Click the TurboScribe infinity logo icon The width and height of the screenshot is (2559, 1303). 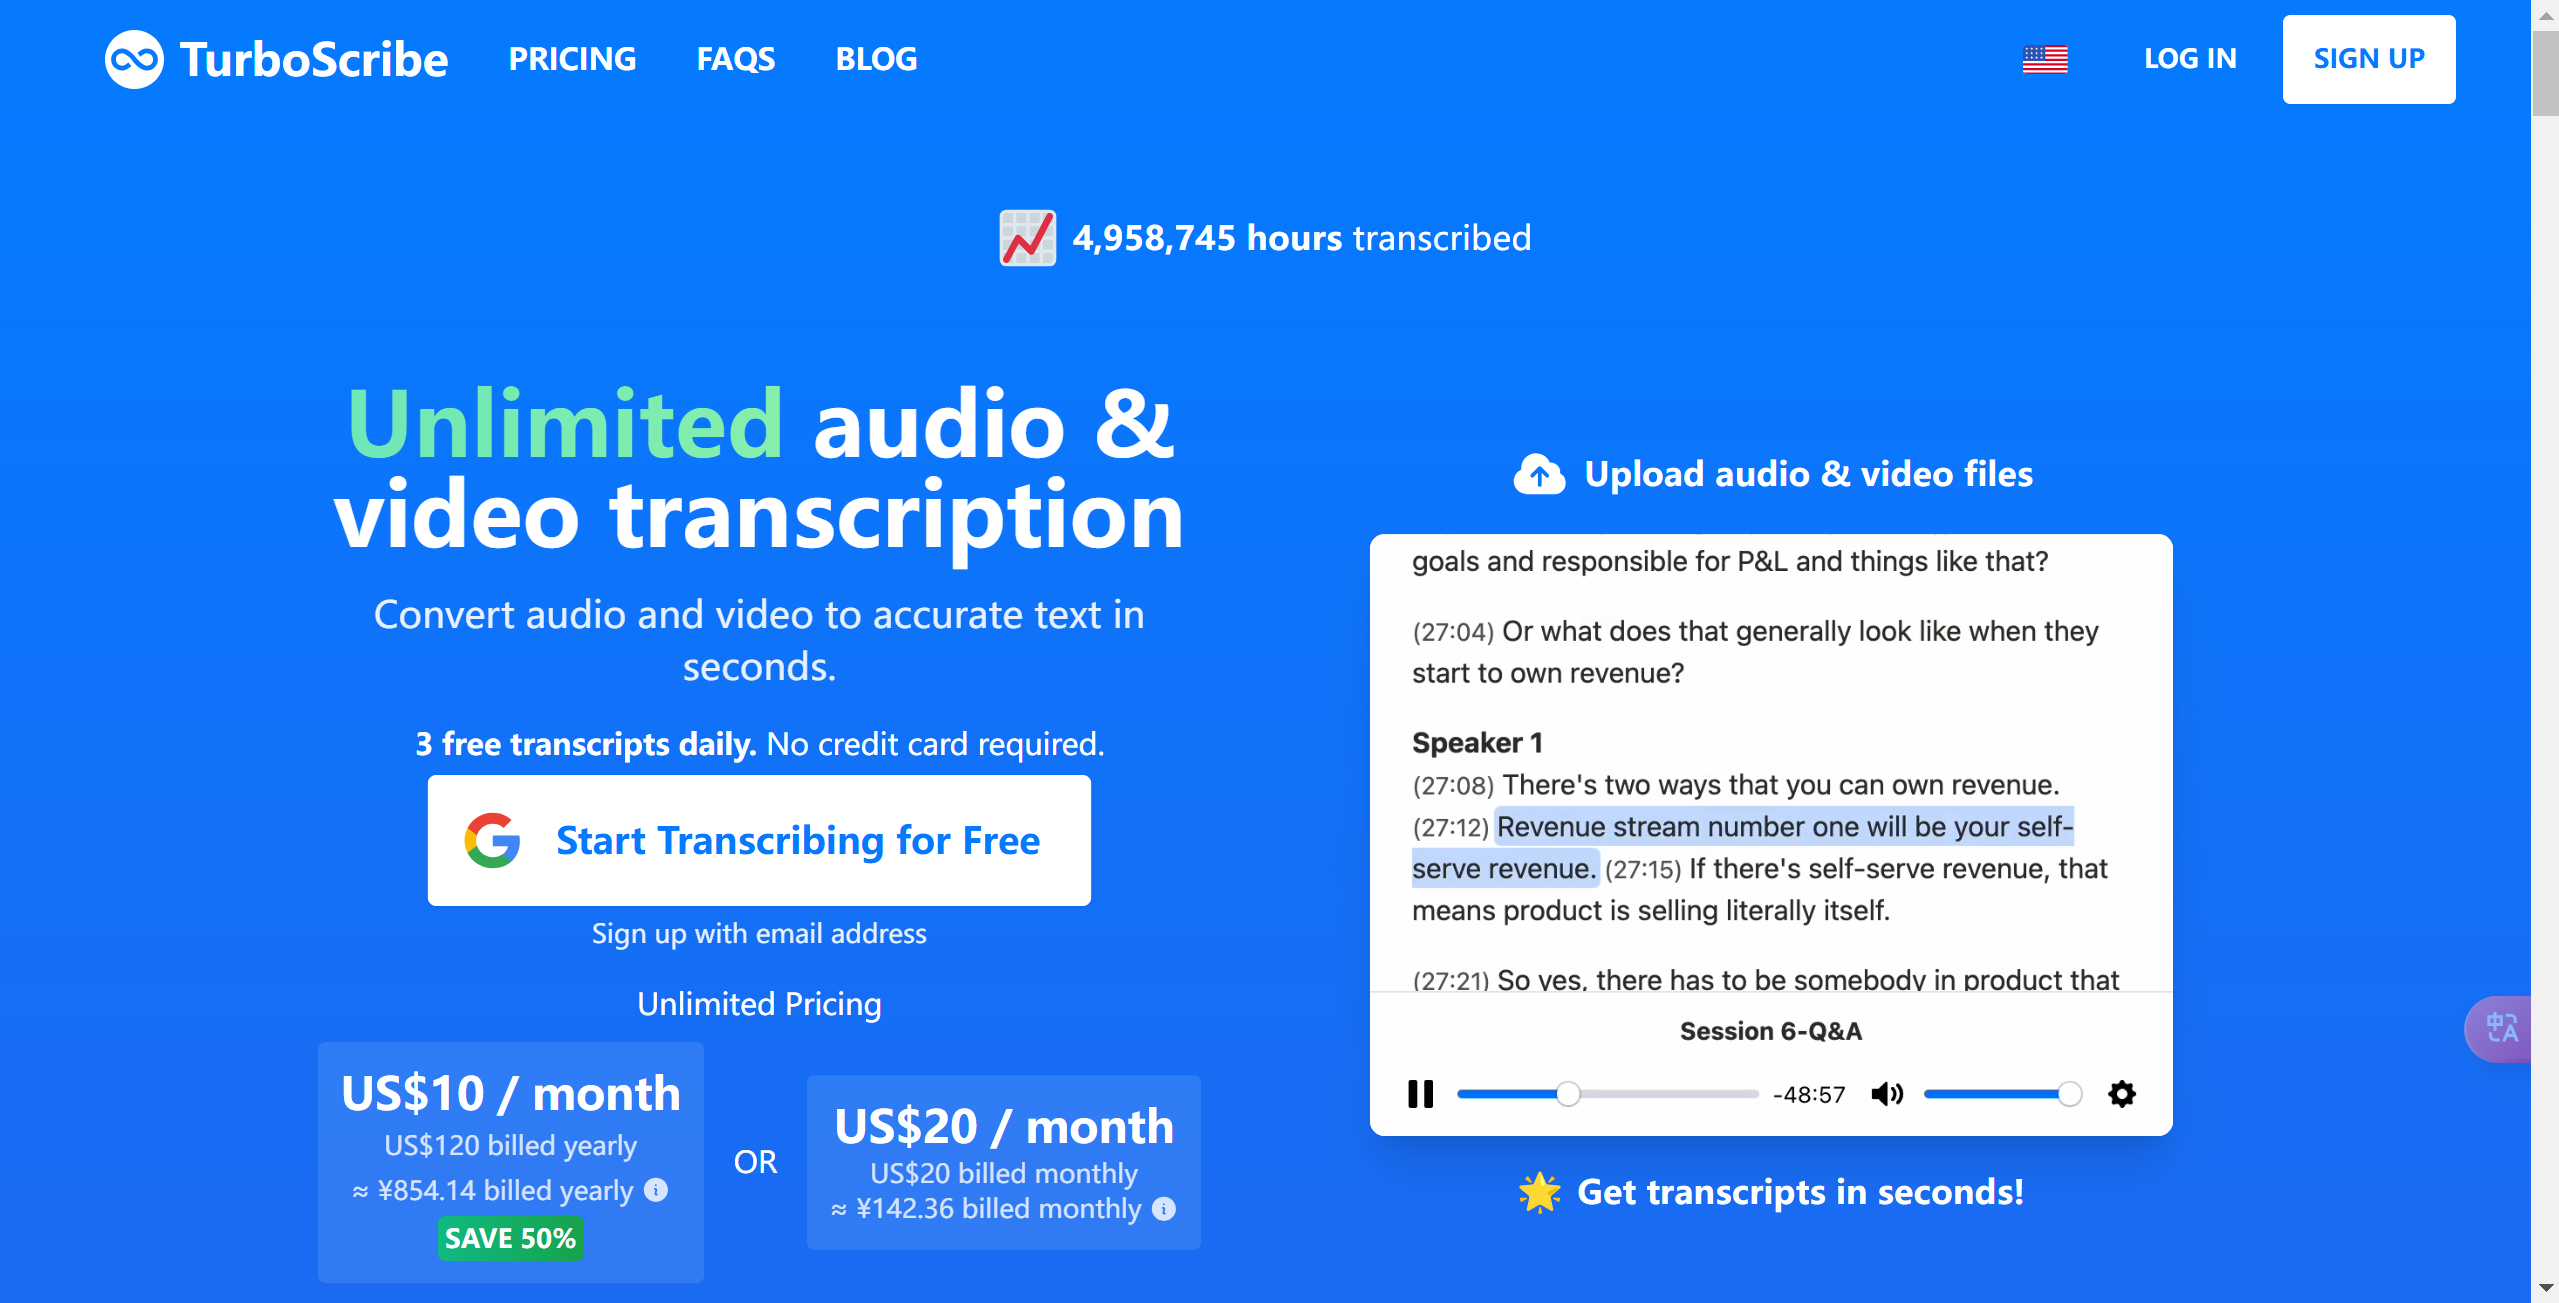(x=134, y=59)
